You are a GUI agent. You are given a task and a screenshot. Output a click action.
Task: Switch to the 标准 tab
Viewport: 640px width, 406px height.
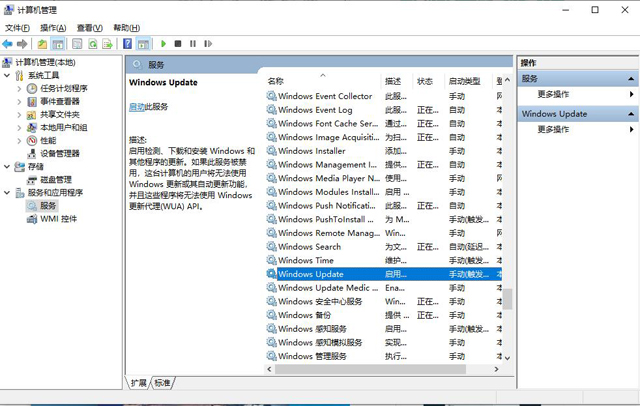coord(162,383)
